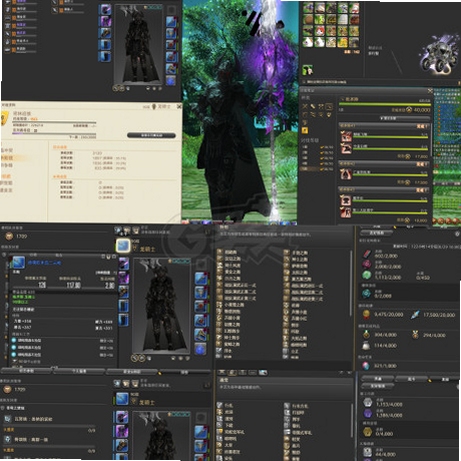Click the purple icon beside 1,386/4,000
This screenshot has width=461, height=461.
[x=367, y=414]
